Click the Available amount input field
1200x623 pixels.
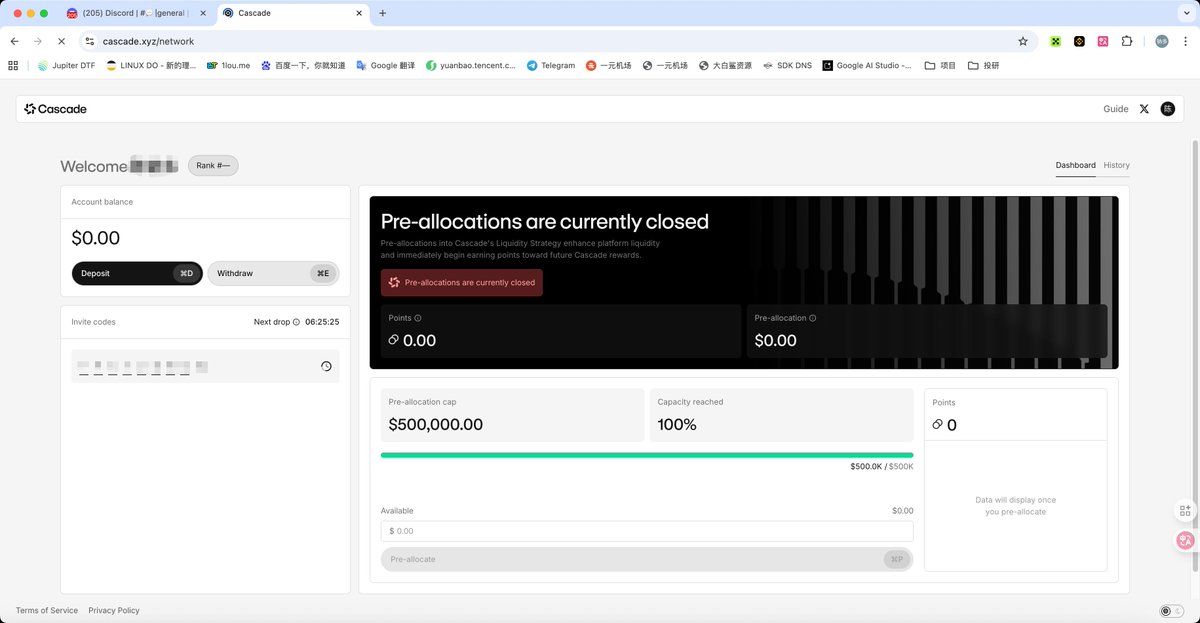click(x=647, y=531)
